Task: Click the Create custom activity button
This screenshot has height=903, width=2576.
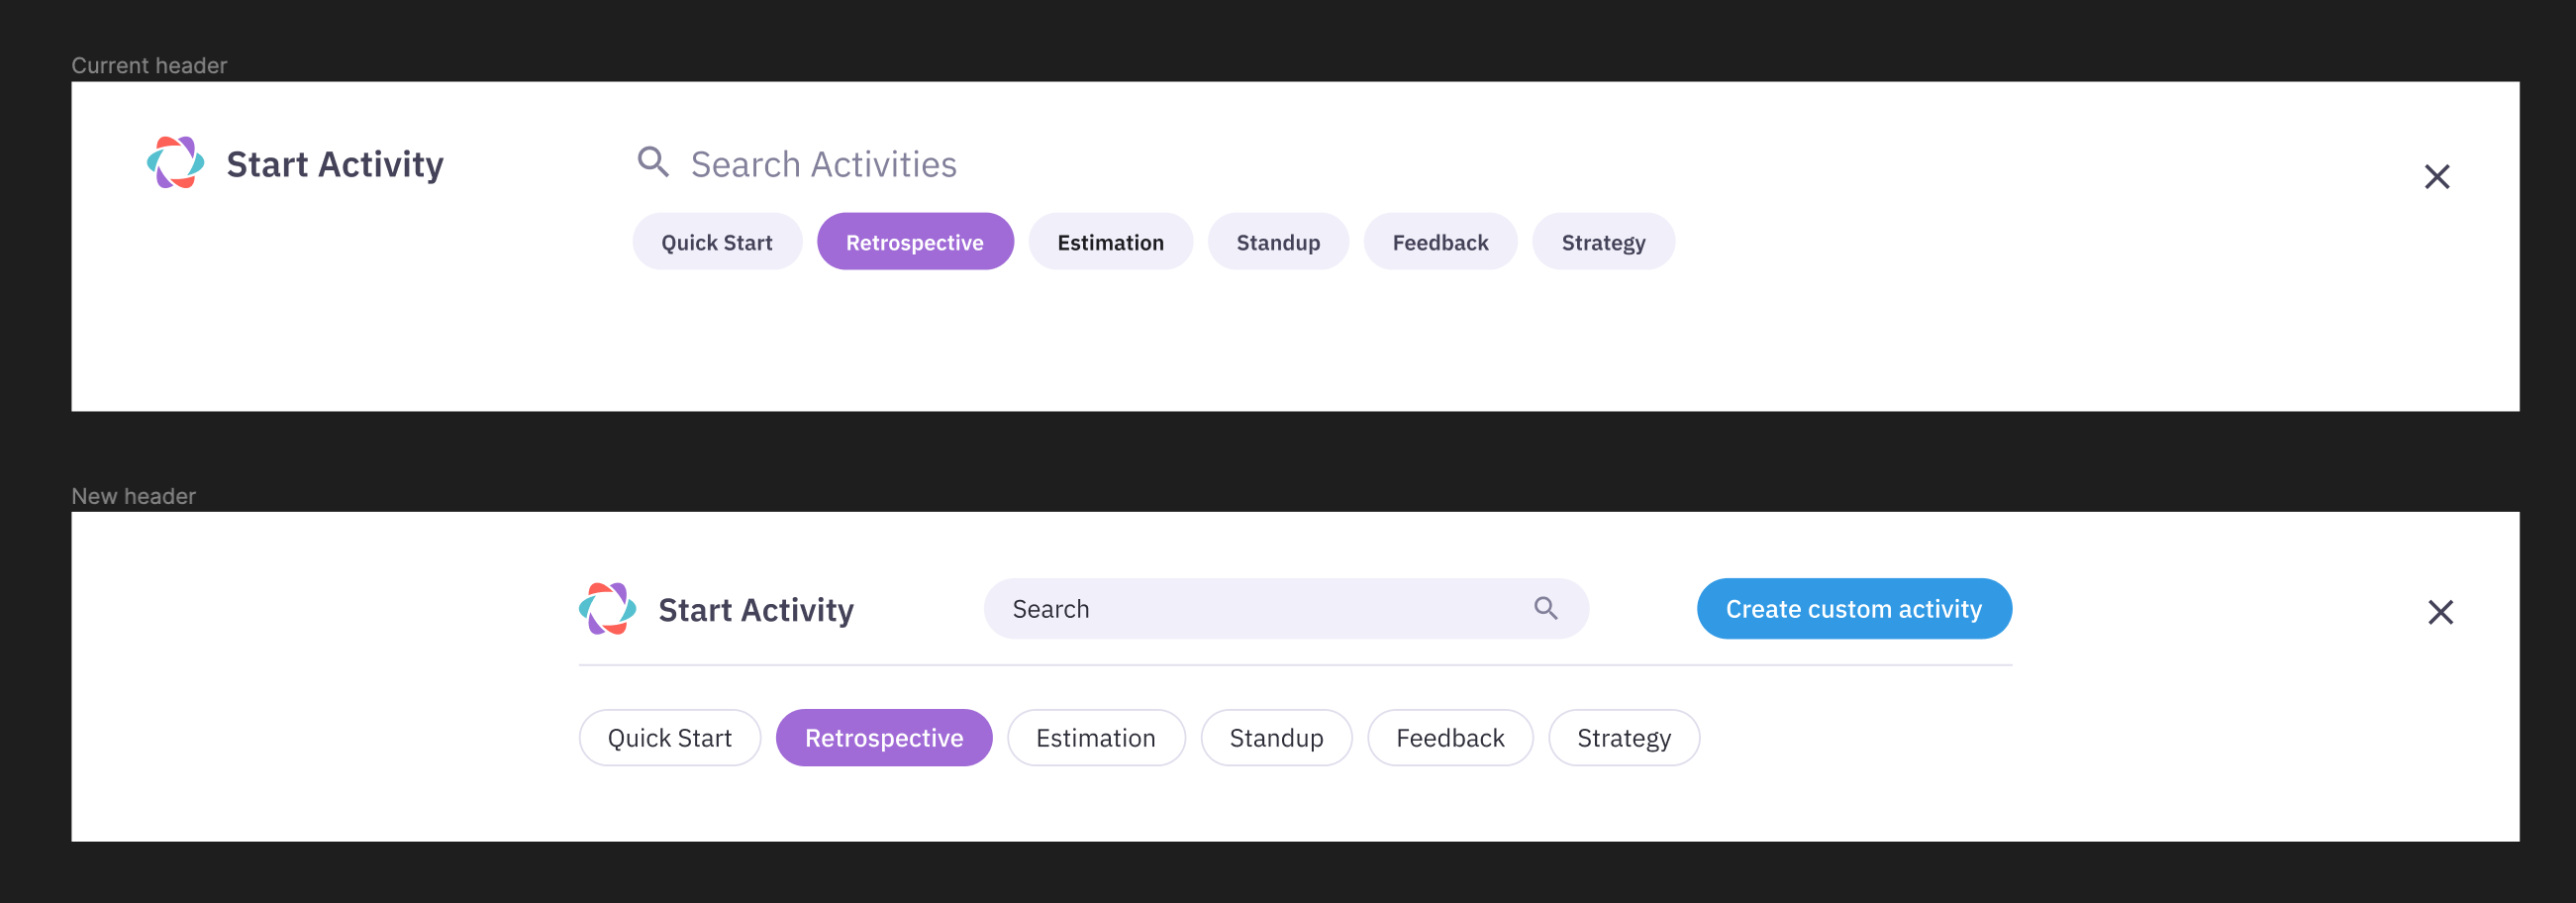Action: point(1853,608)
